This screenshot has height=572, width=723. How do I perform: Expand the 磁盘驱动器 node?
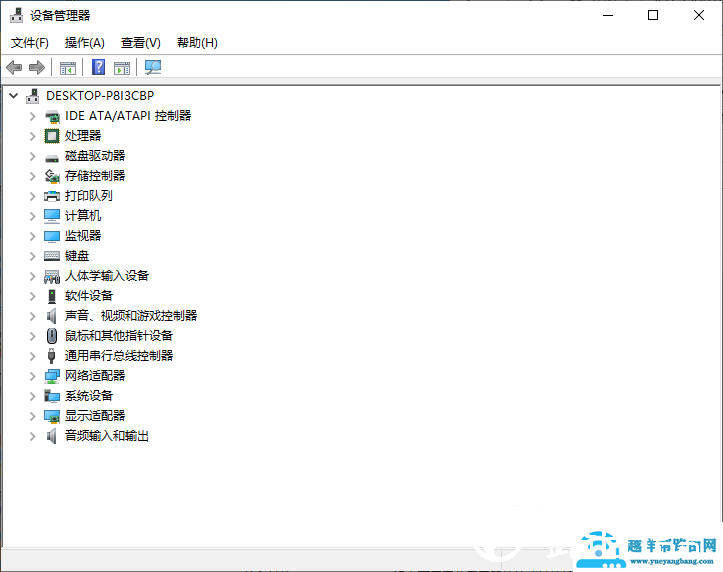click(33, 156)
